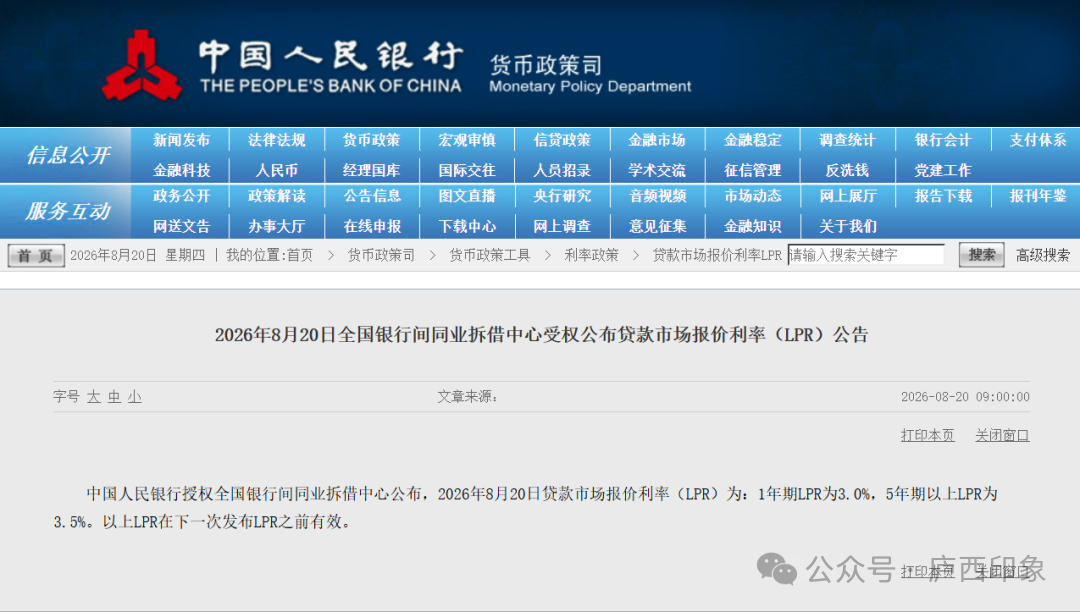Open 市场动态 navigation item
The height and width of the screenshot is (612, 1080).
click(753, 196)
